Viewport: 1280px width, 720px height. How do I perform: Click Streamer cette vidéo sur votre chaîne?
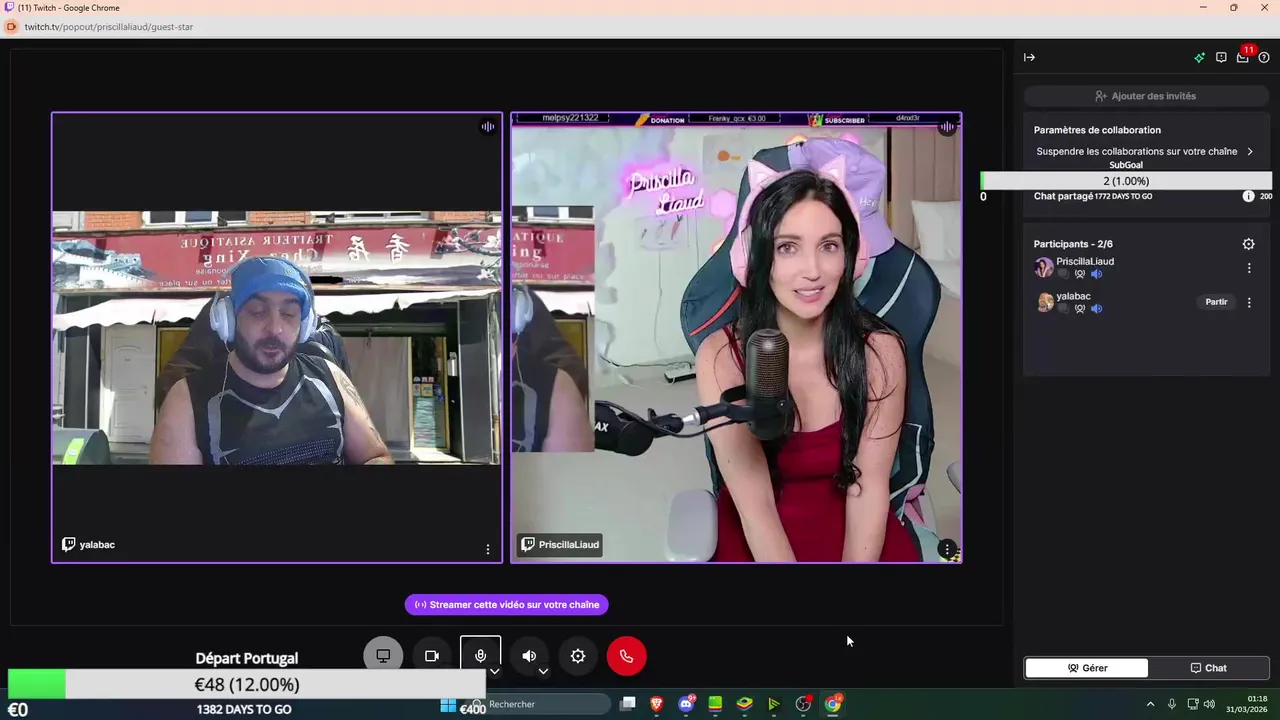tap(507, 605)
